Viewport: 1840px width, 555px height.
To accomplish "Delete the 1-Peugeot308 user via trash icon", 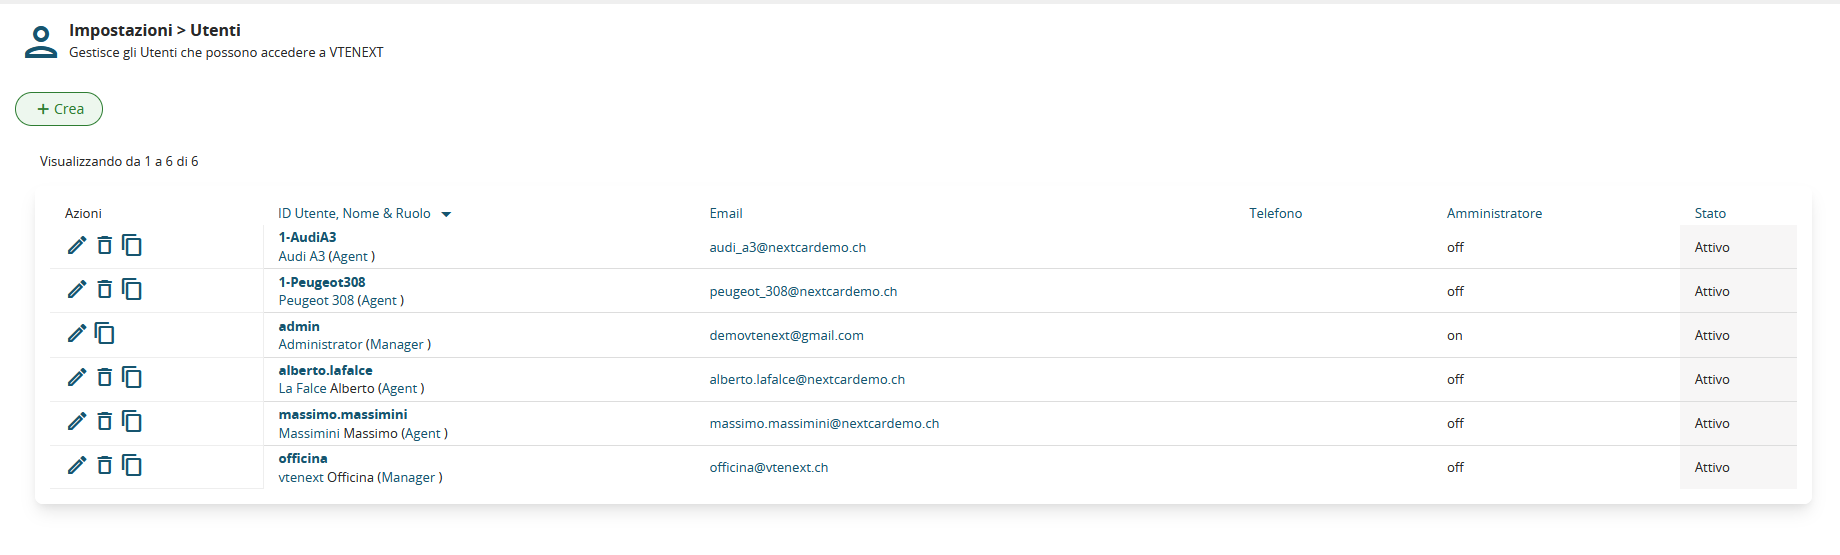I will tap(104, 289).
